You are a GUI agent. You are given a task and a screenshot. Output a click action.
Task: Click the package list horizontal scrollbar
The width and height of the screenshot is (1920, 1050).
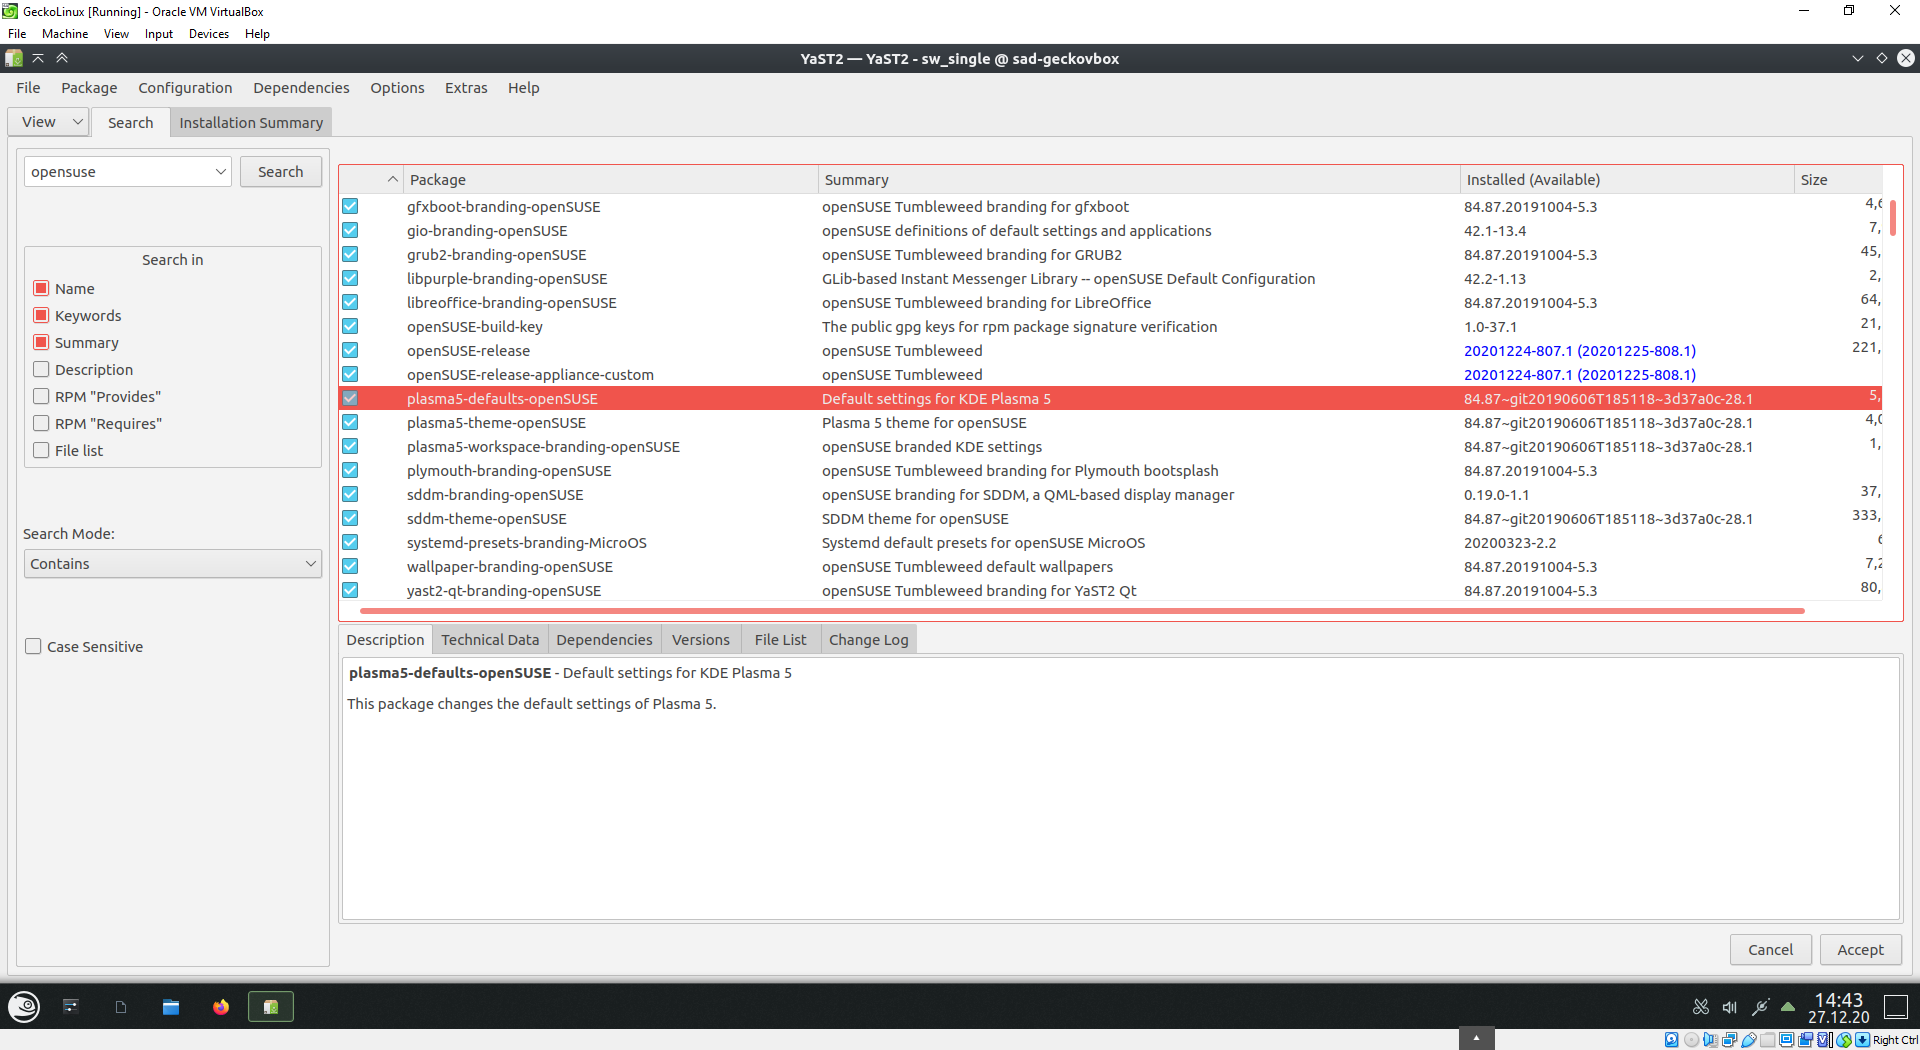[1082, 610]
